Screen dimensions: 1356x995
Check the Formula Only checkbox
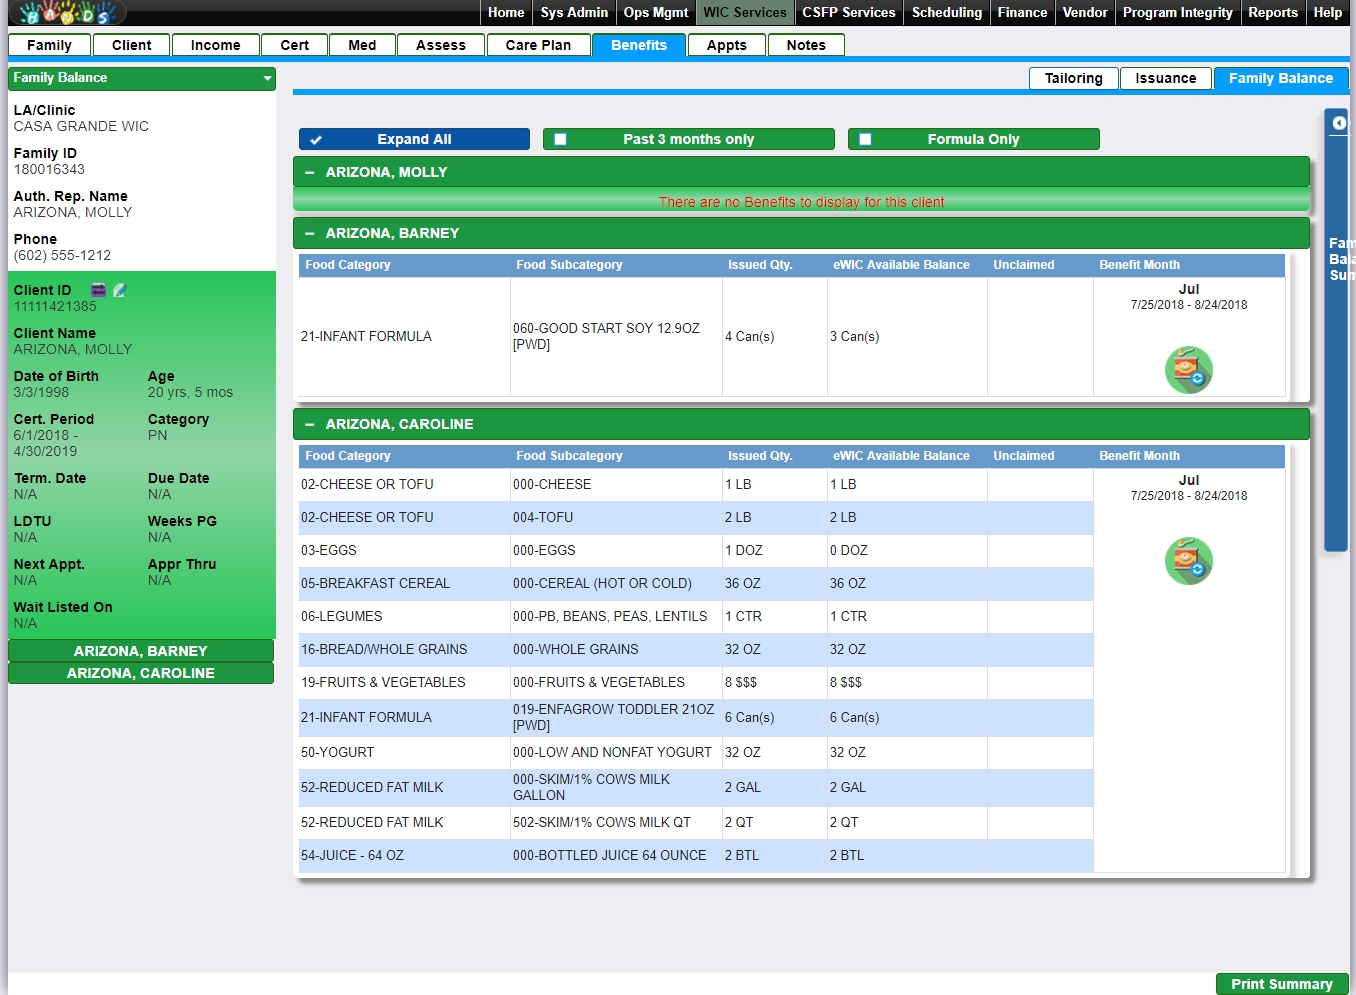[865, 140]
